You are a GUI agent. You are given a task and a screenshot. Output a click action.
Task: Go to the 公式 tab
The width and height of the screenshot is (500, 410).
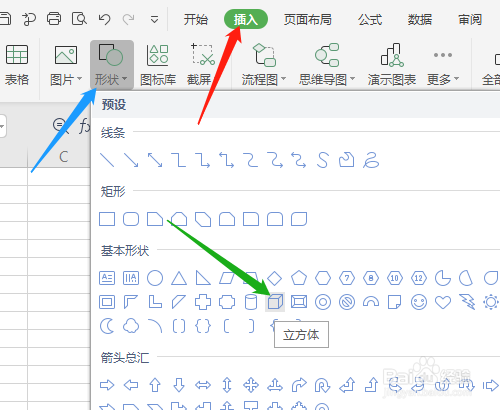(370, 20)
